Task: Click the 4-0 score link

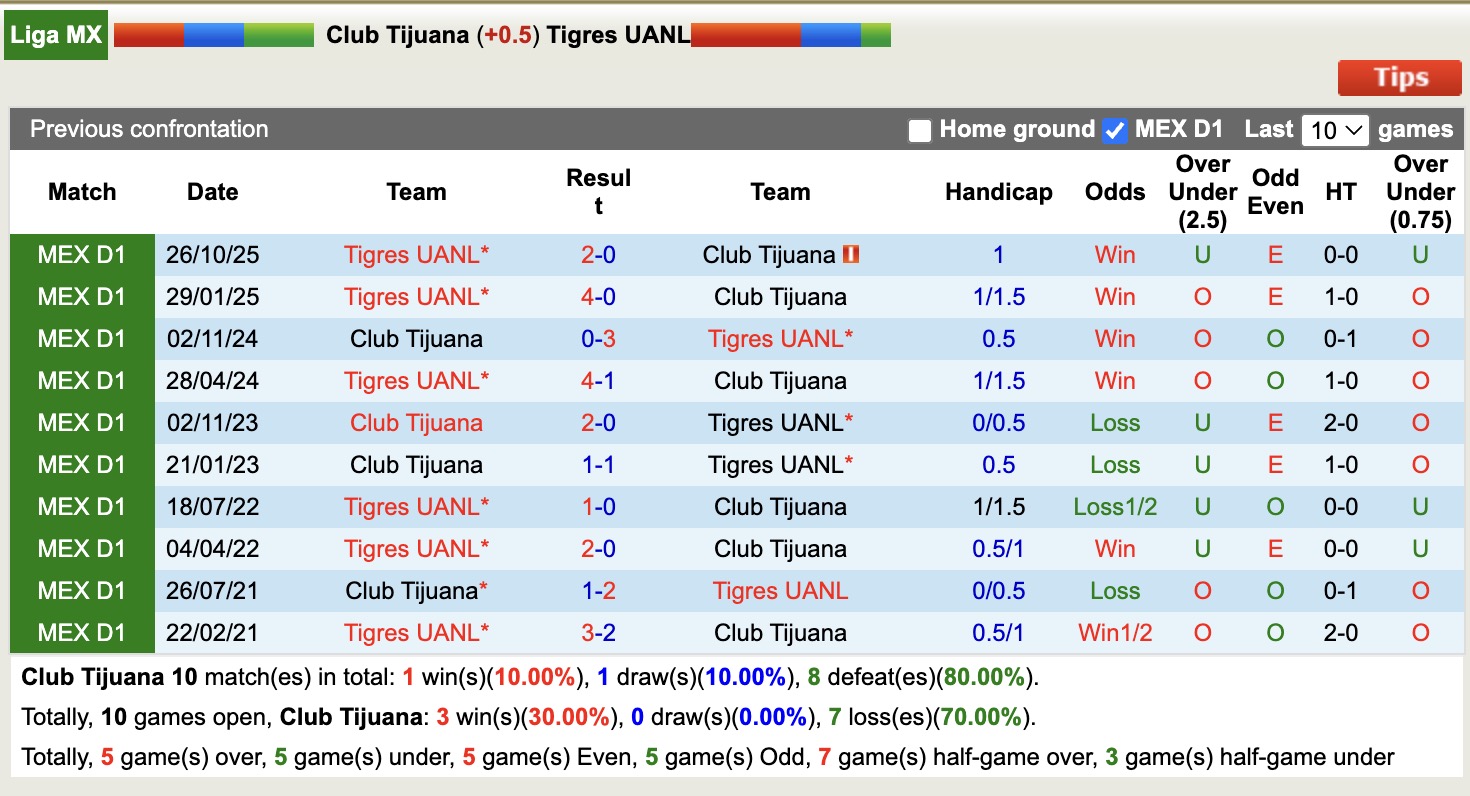Action: click(x=597, y=296)
